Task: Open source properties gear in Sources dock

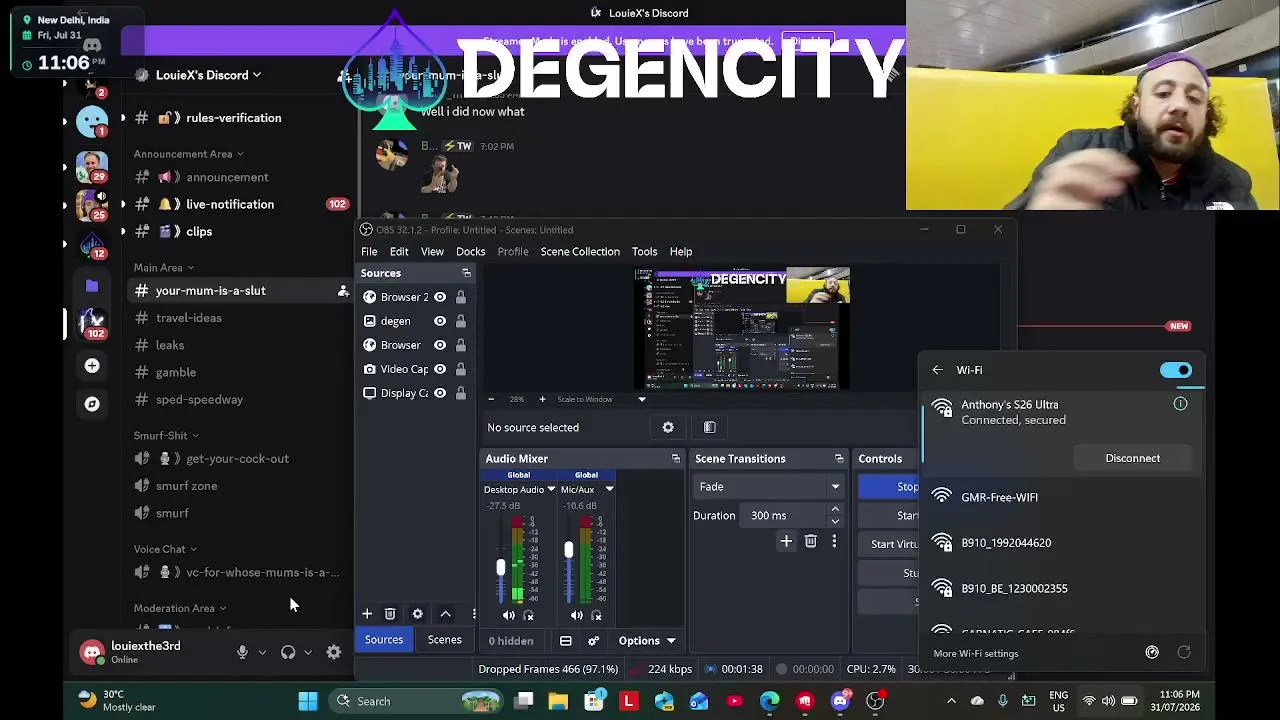Action: tap(418, 614)
